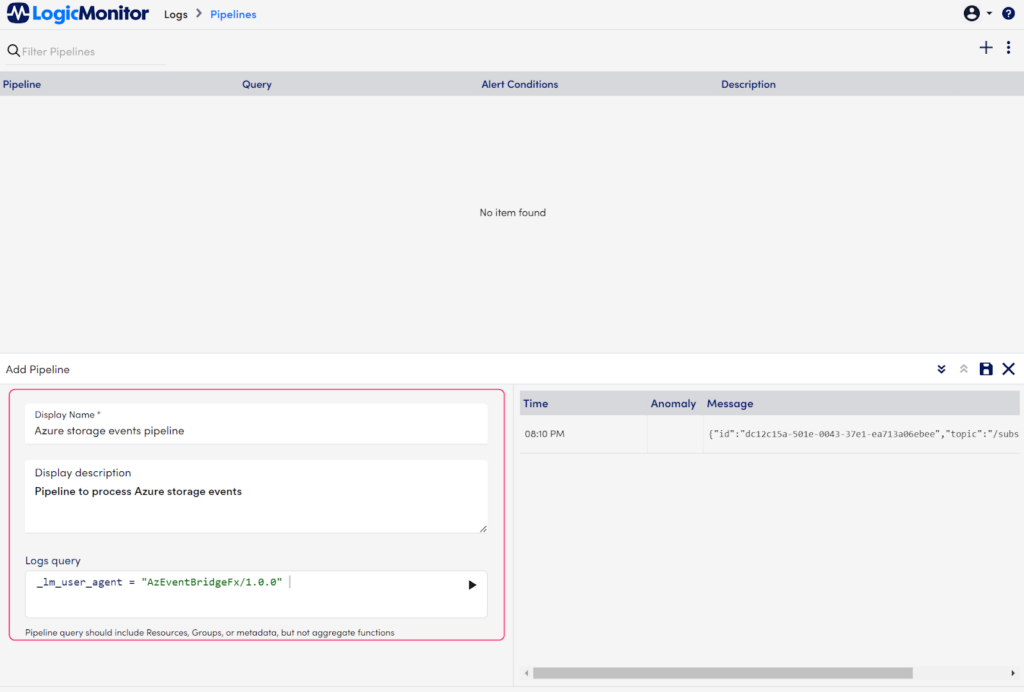The height and width of the screenshot is (692, 1024).
Task: Open the Pipelines breadcrumb link
Action: [x=233, y=14]
